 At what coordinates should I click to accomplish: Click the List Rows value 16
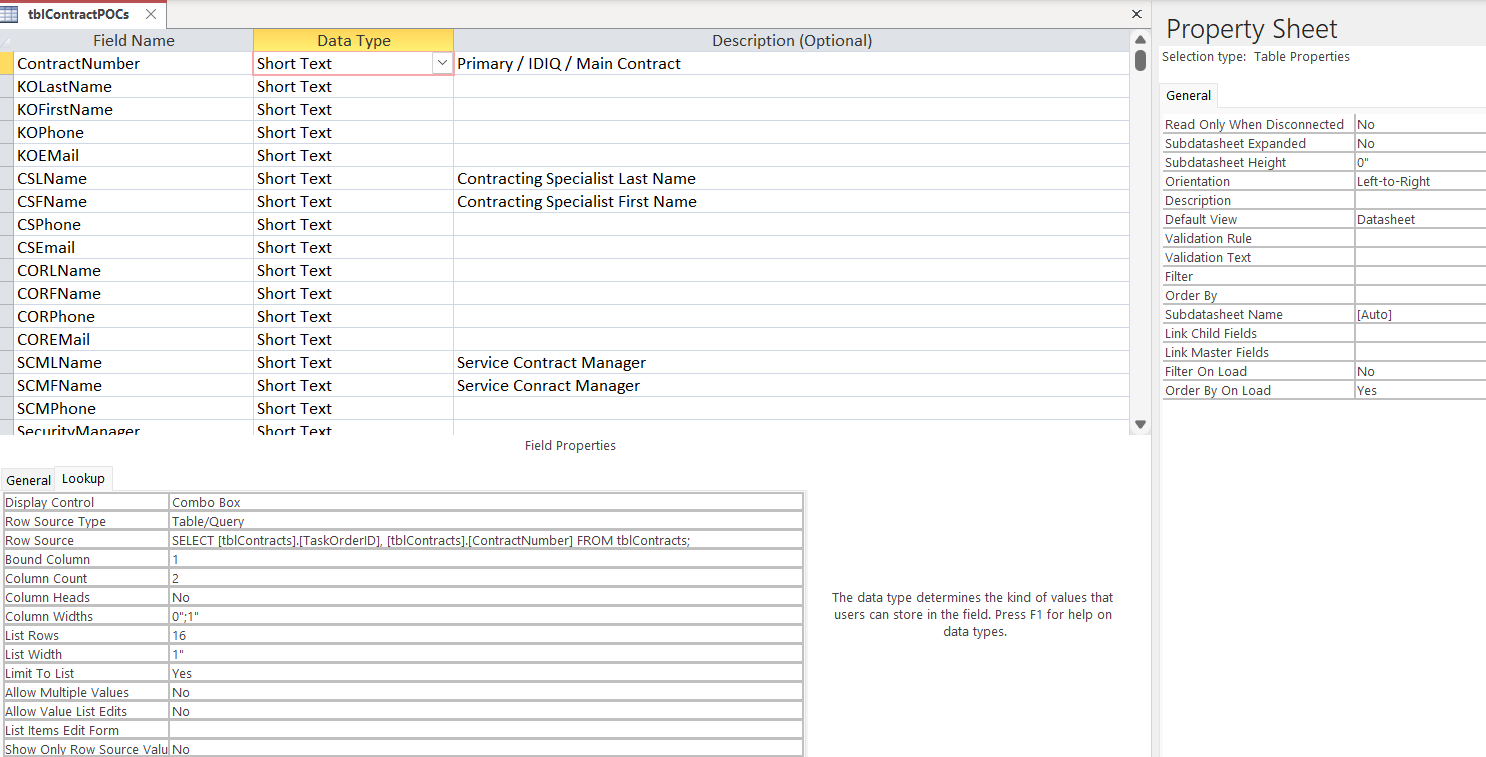[486, 636]
